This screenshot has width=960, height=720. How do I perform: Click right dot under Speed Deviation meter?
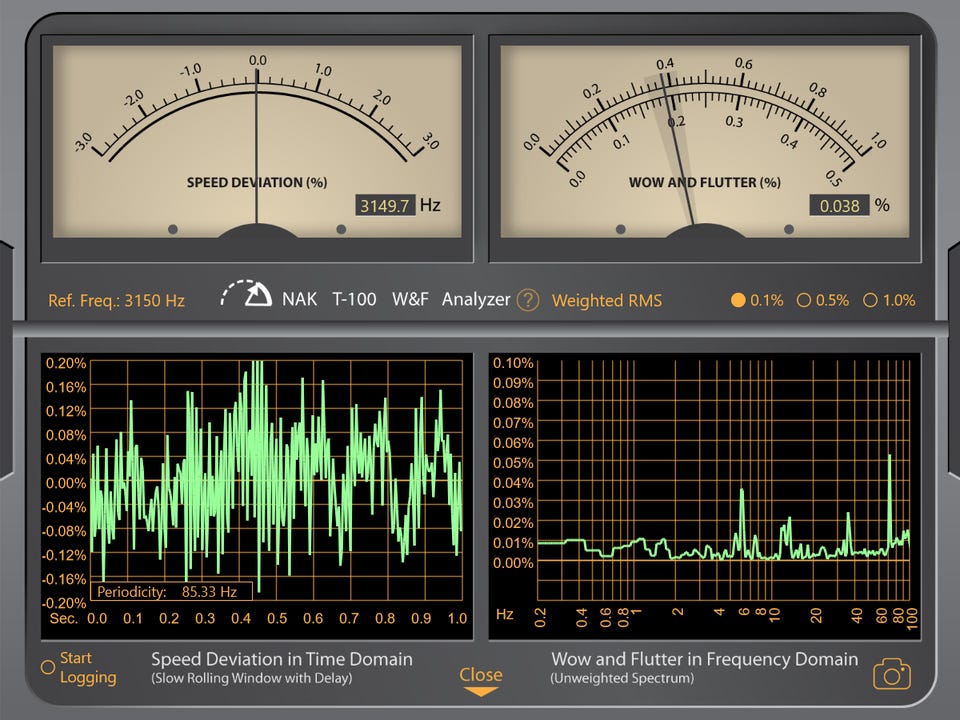coord(341,229)
